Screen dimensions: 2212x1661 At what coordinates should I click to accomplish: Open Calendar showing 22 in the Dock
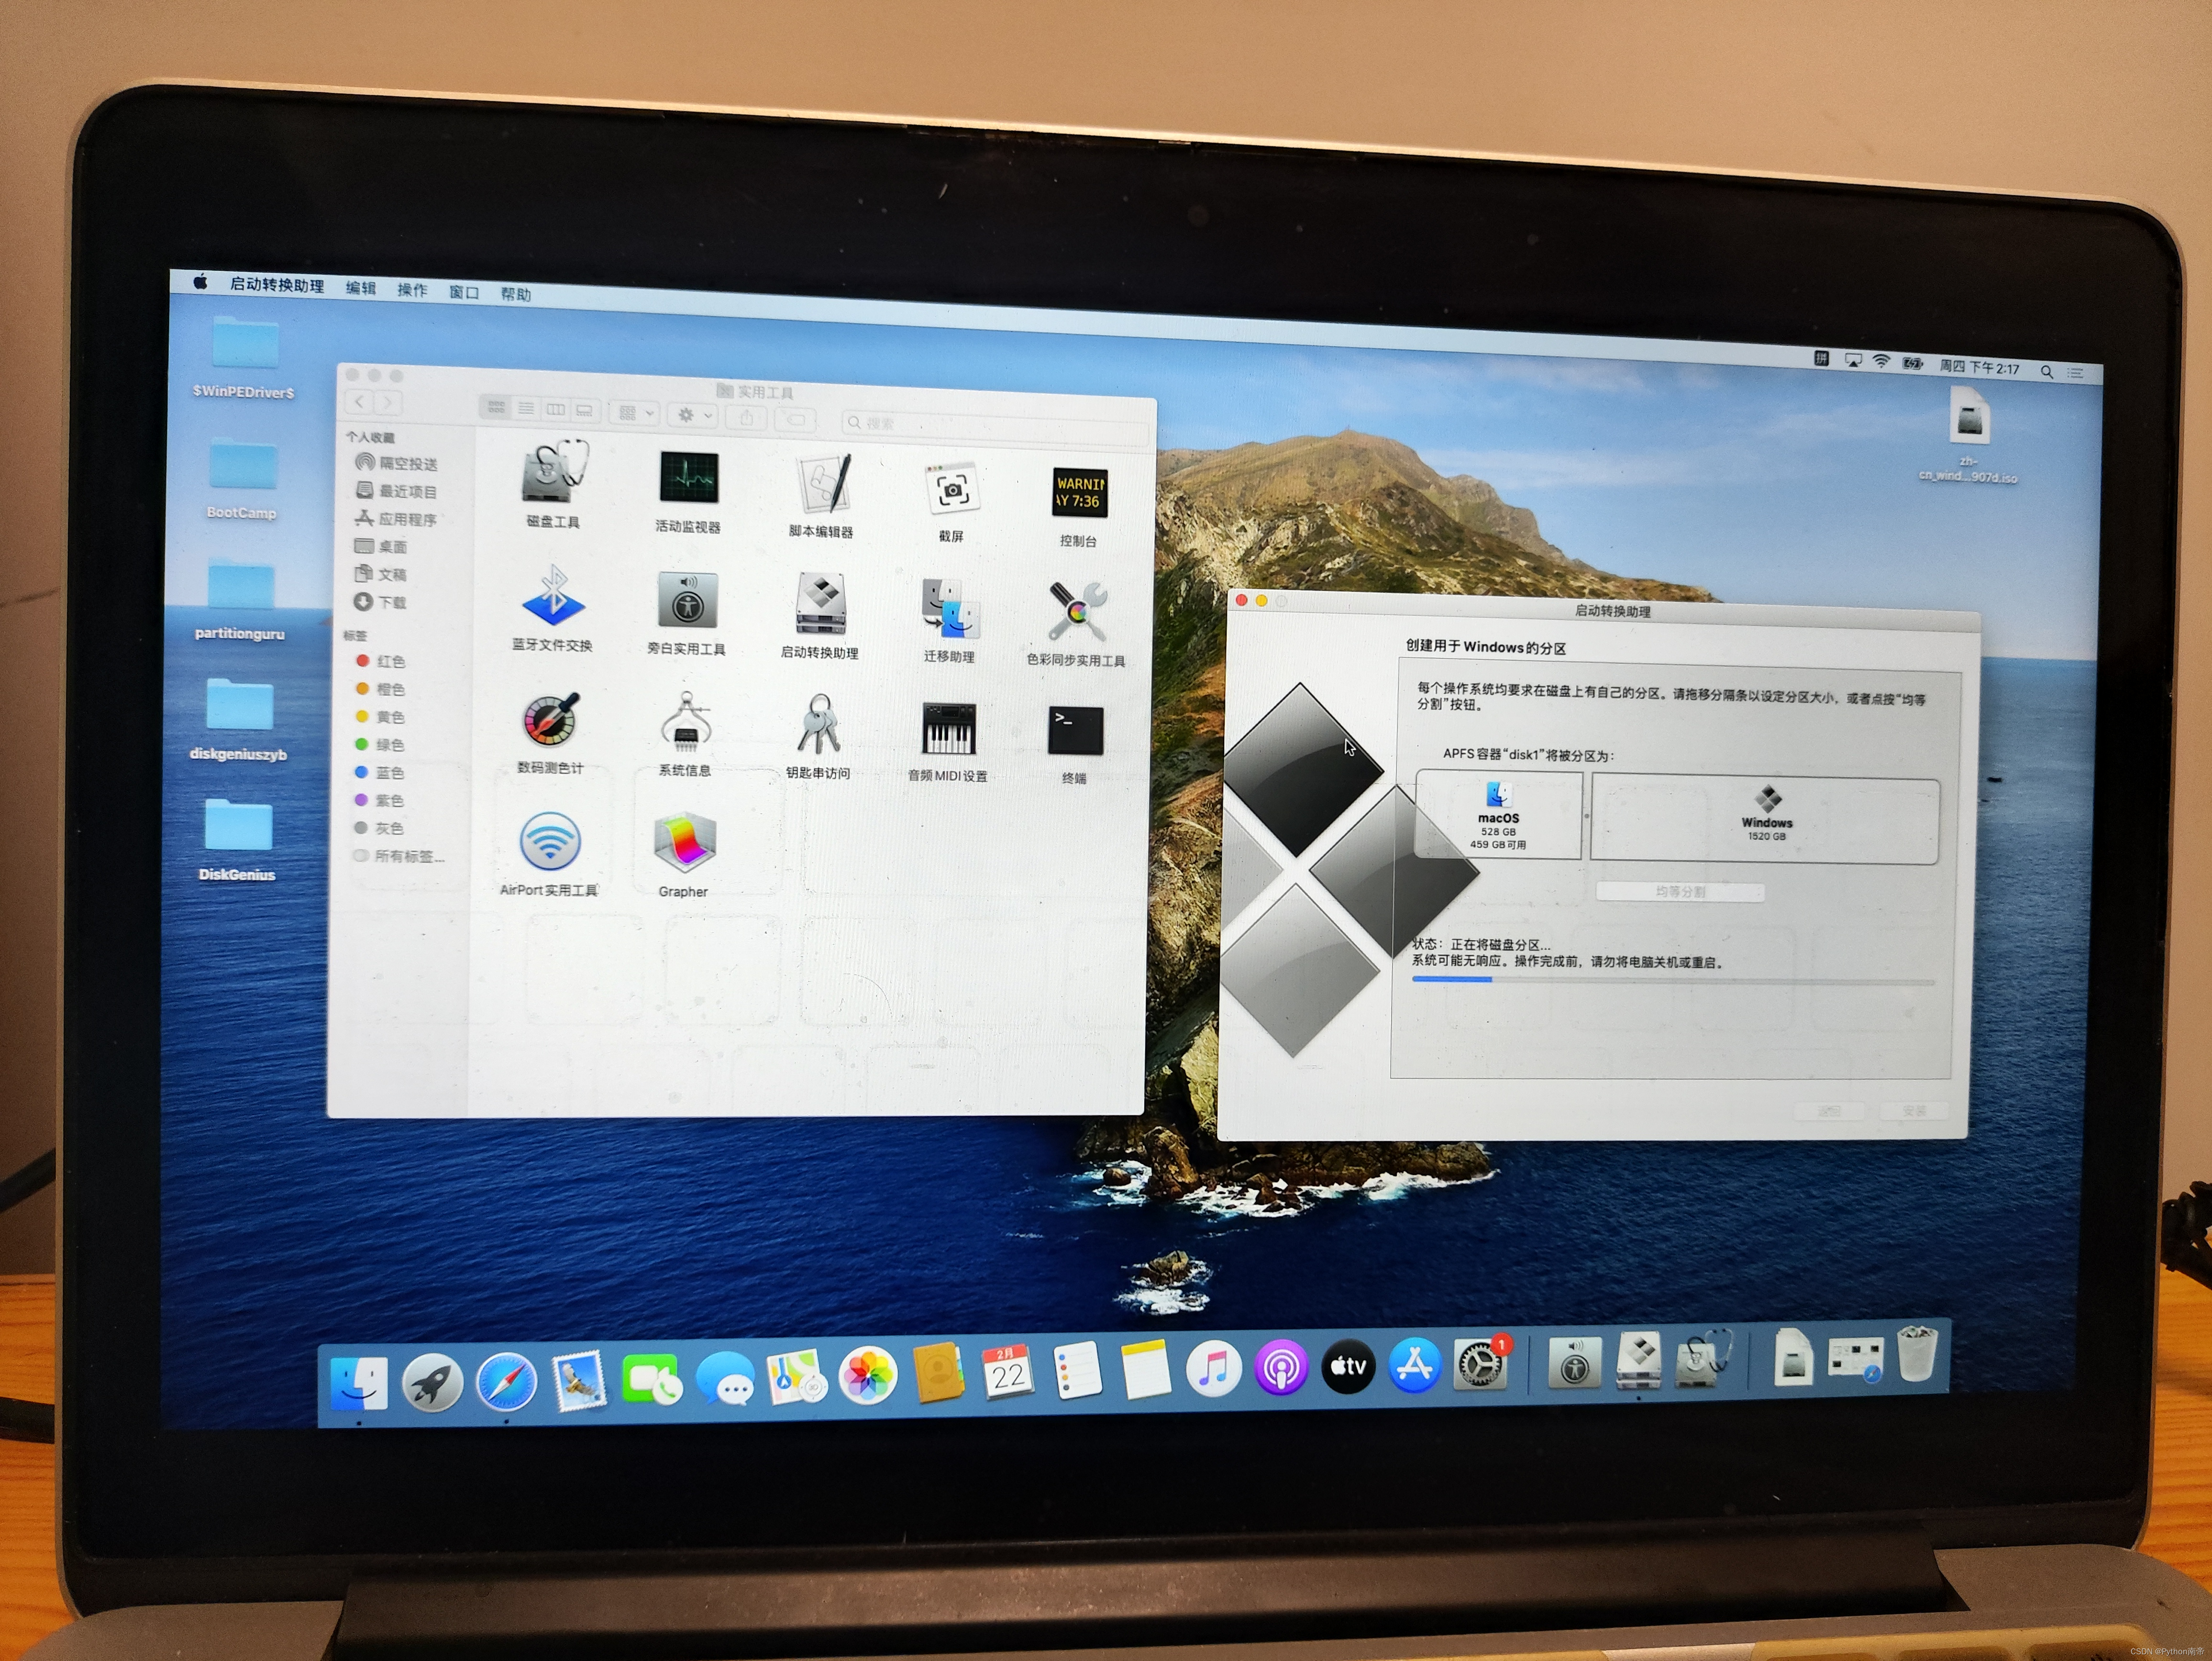coord(1008,1373)
